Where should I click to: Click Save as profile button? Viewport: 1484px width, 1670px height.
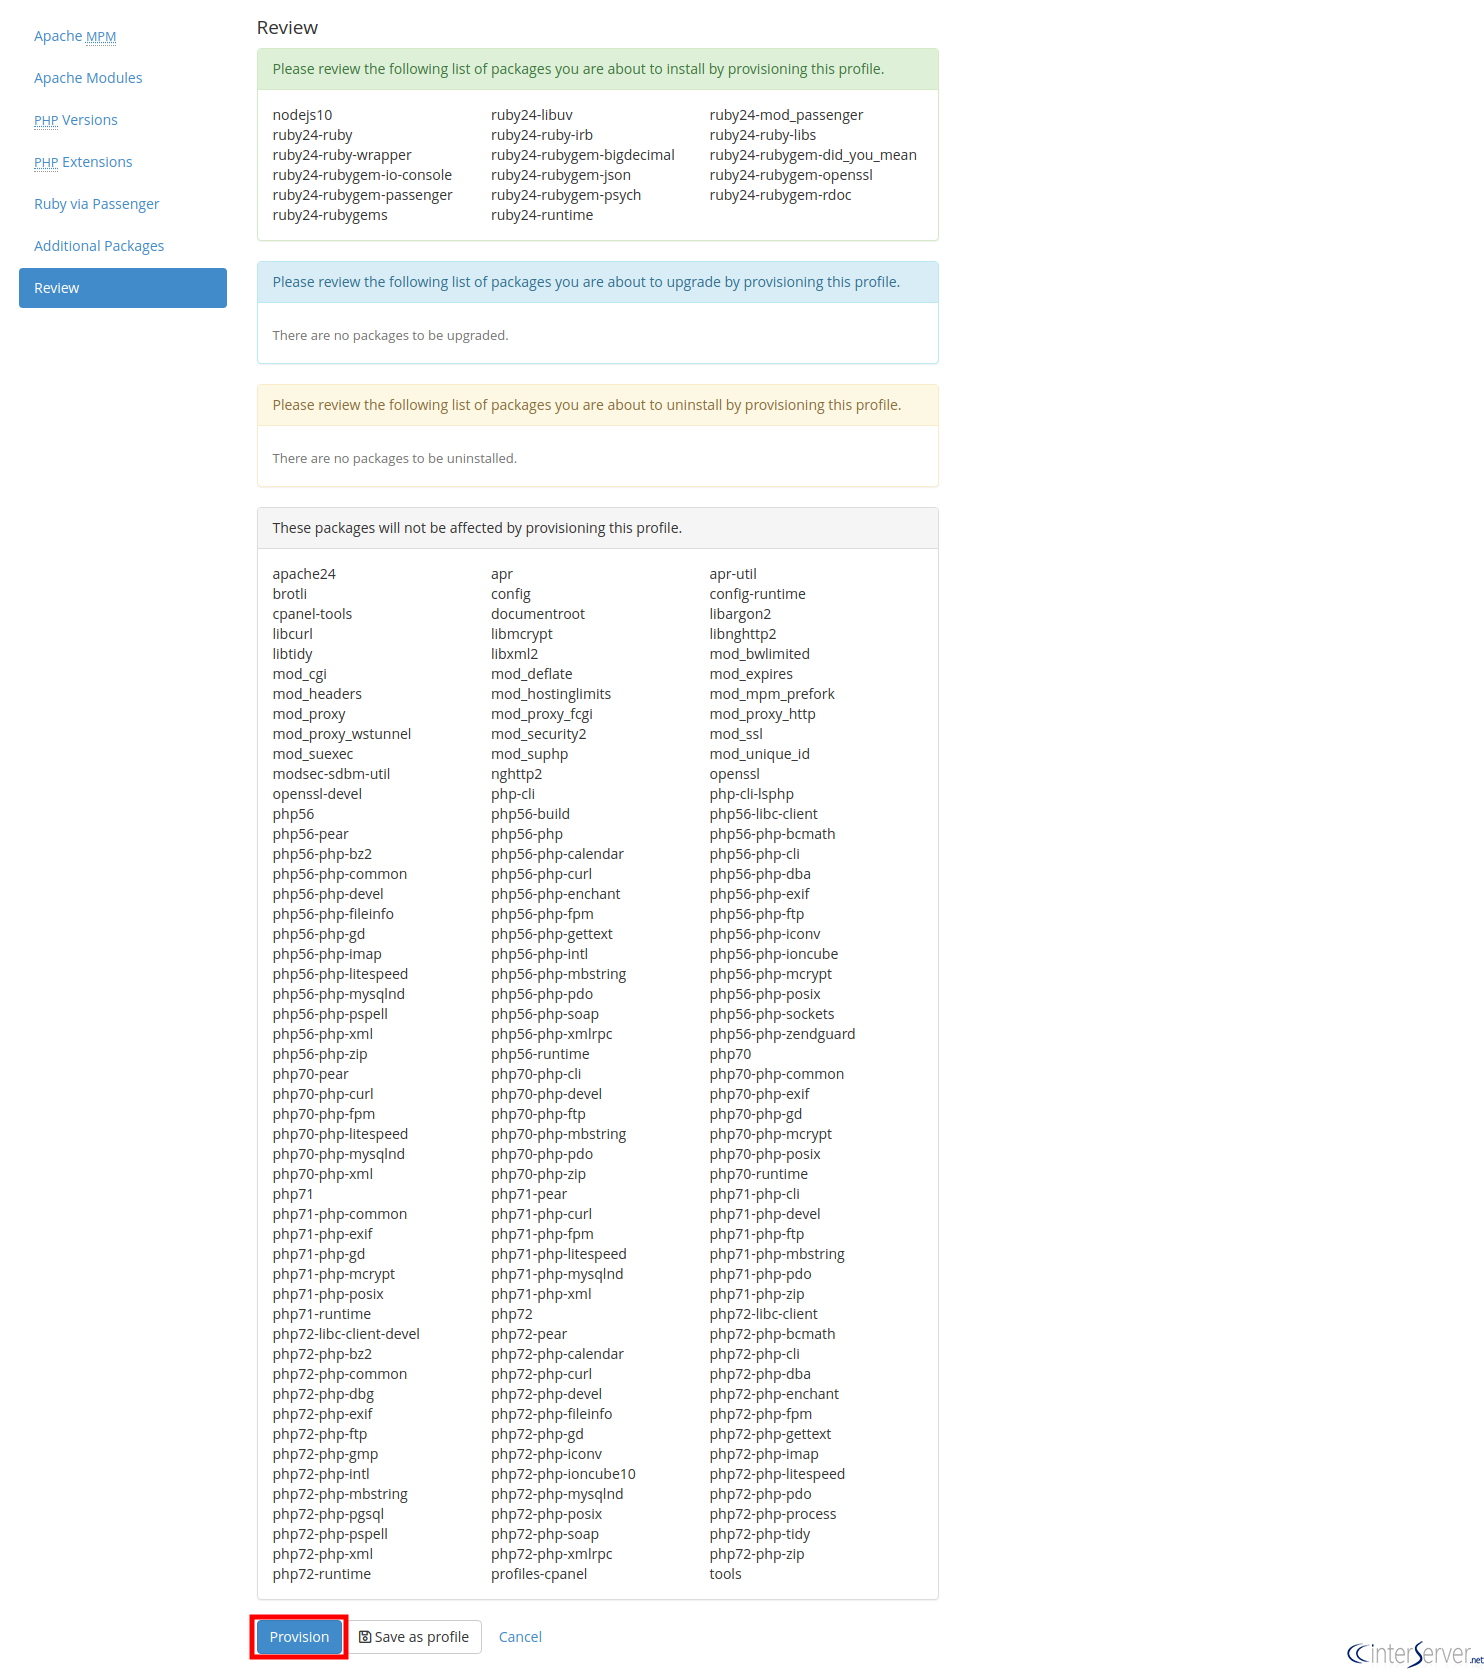click(x=414, y=1637)
